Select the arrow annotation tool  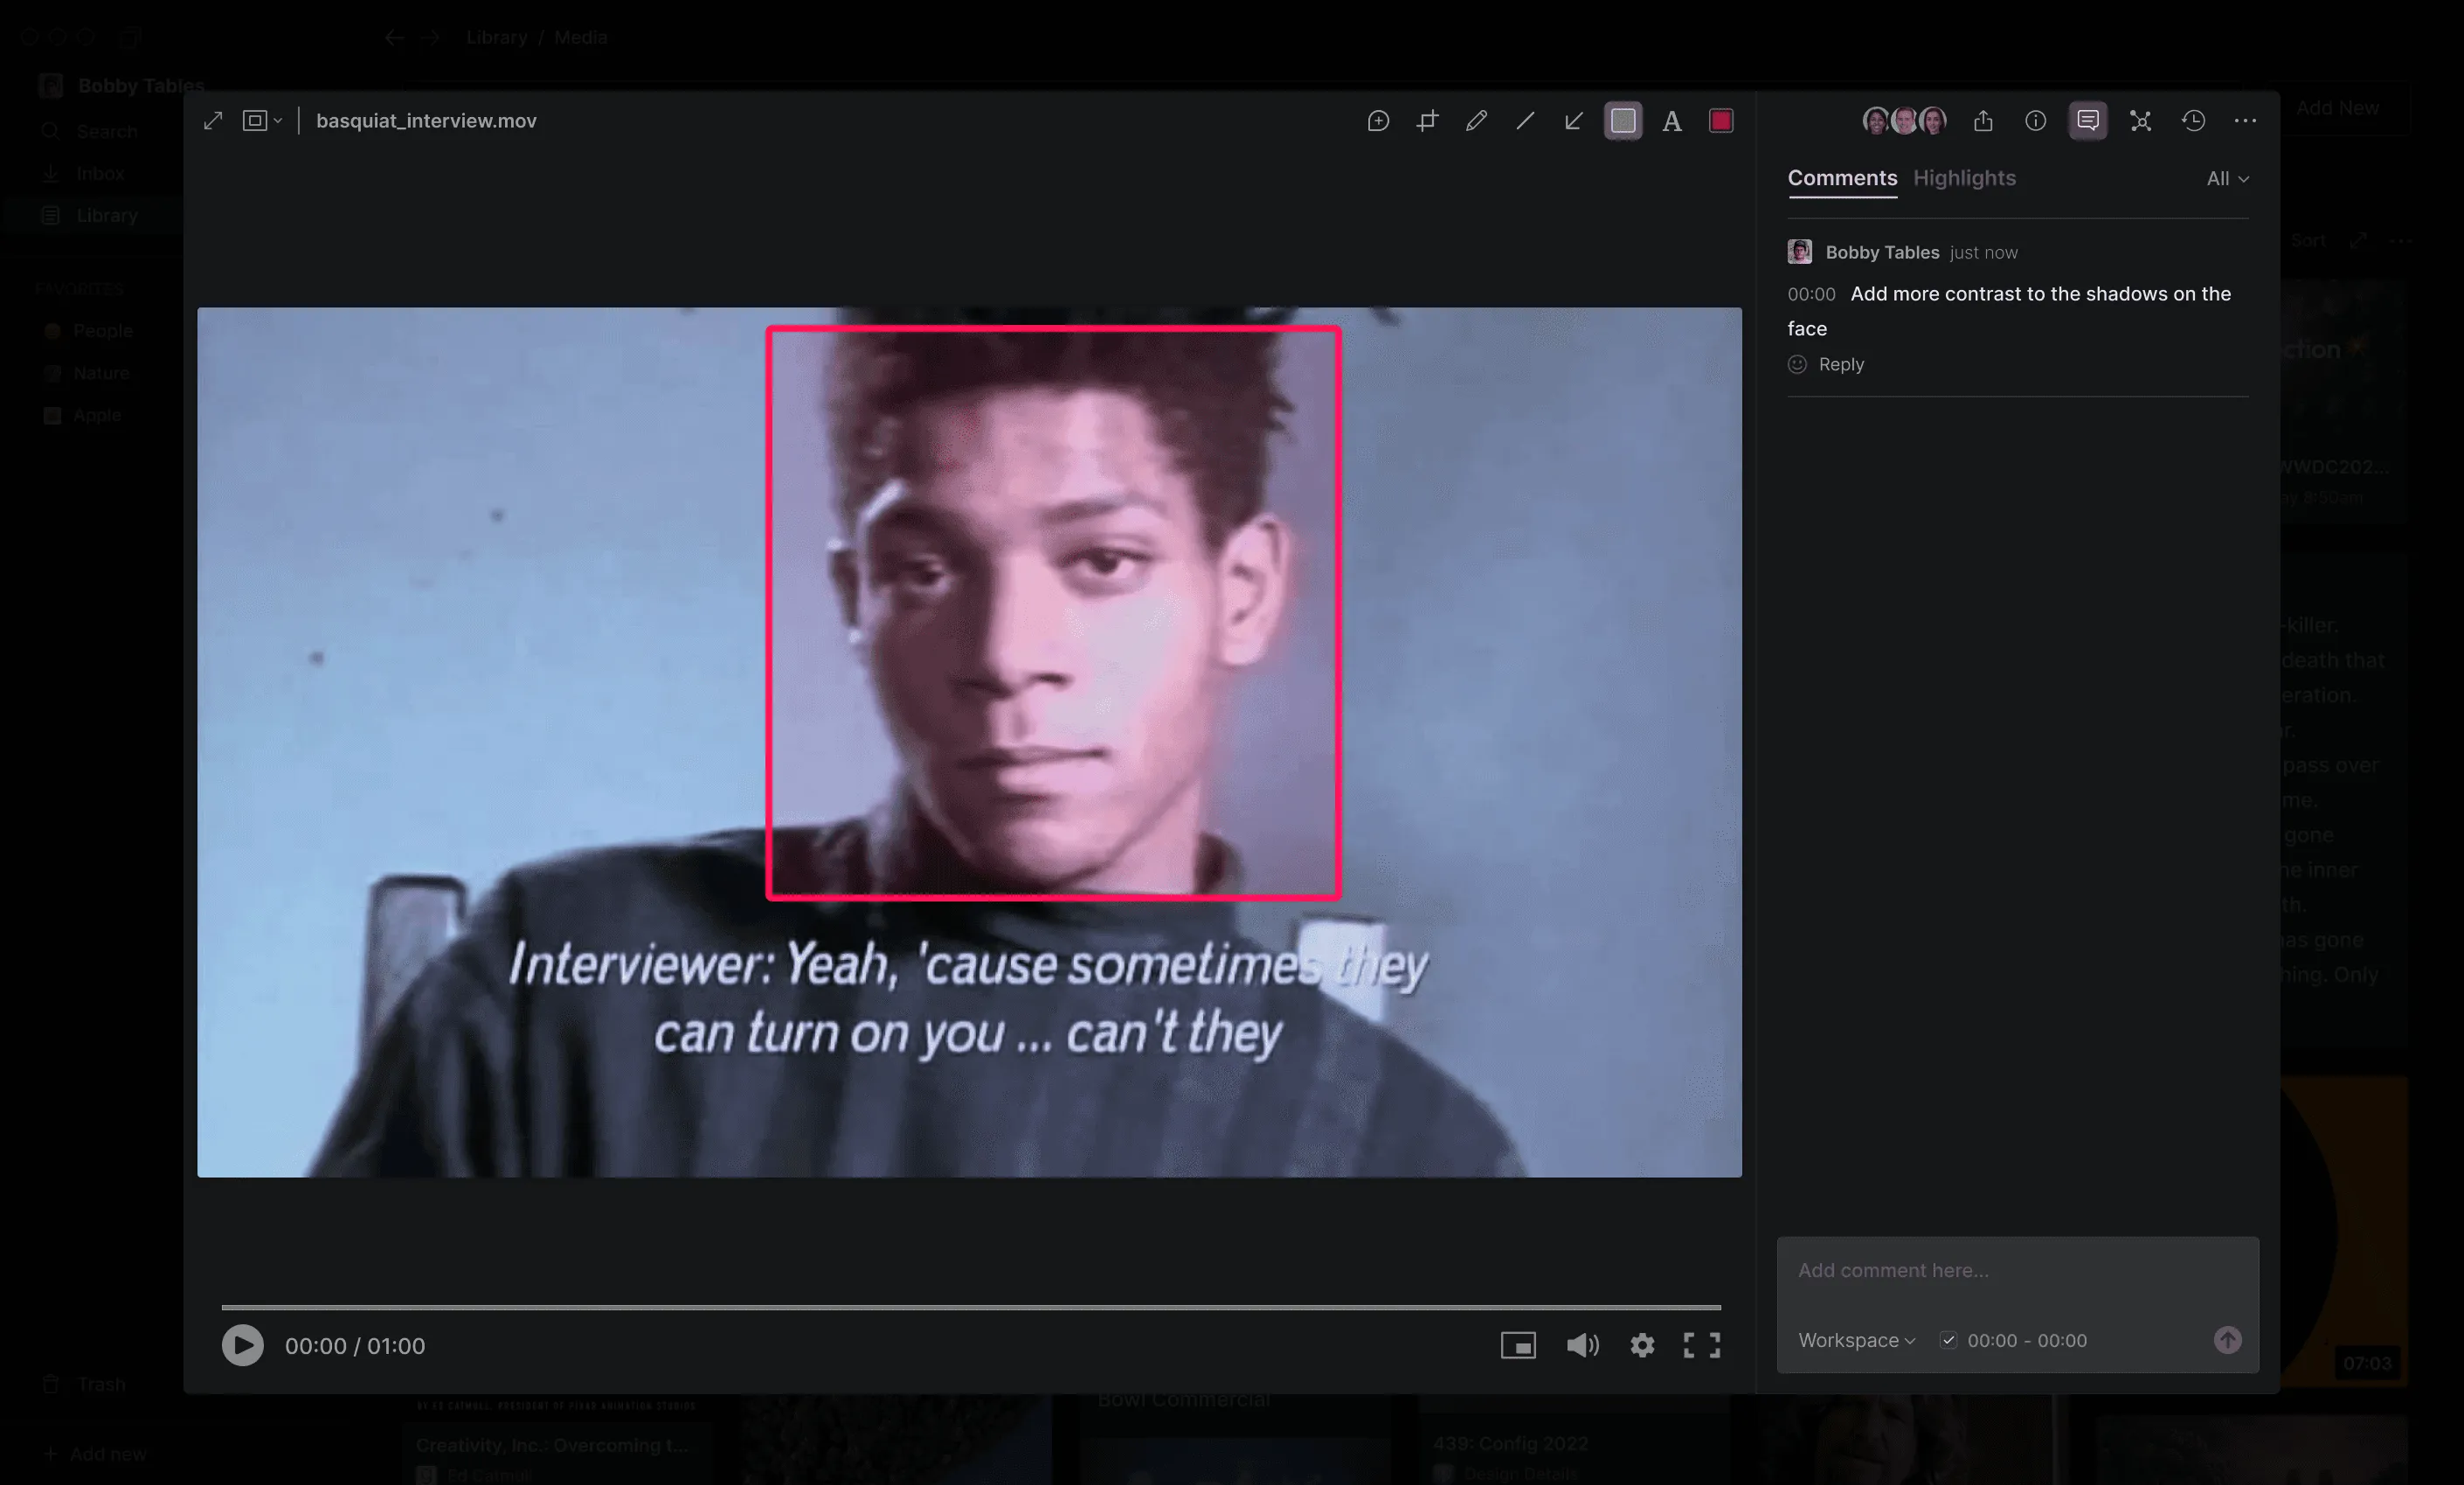1573,121
